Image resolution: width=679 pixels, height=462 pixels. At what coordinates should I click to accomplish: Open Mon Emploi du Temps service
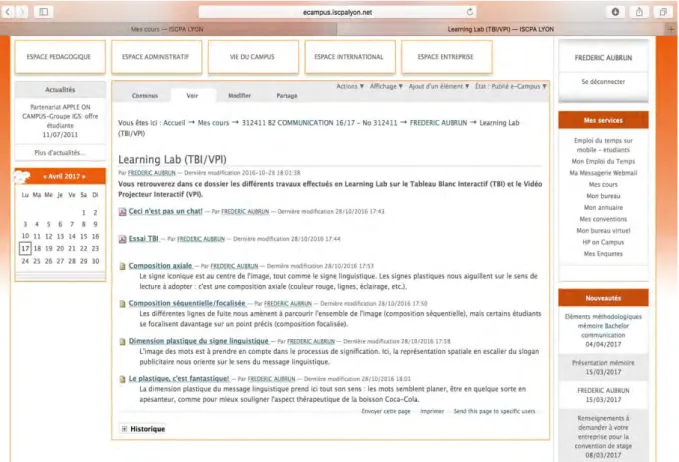point(603,162)
